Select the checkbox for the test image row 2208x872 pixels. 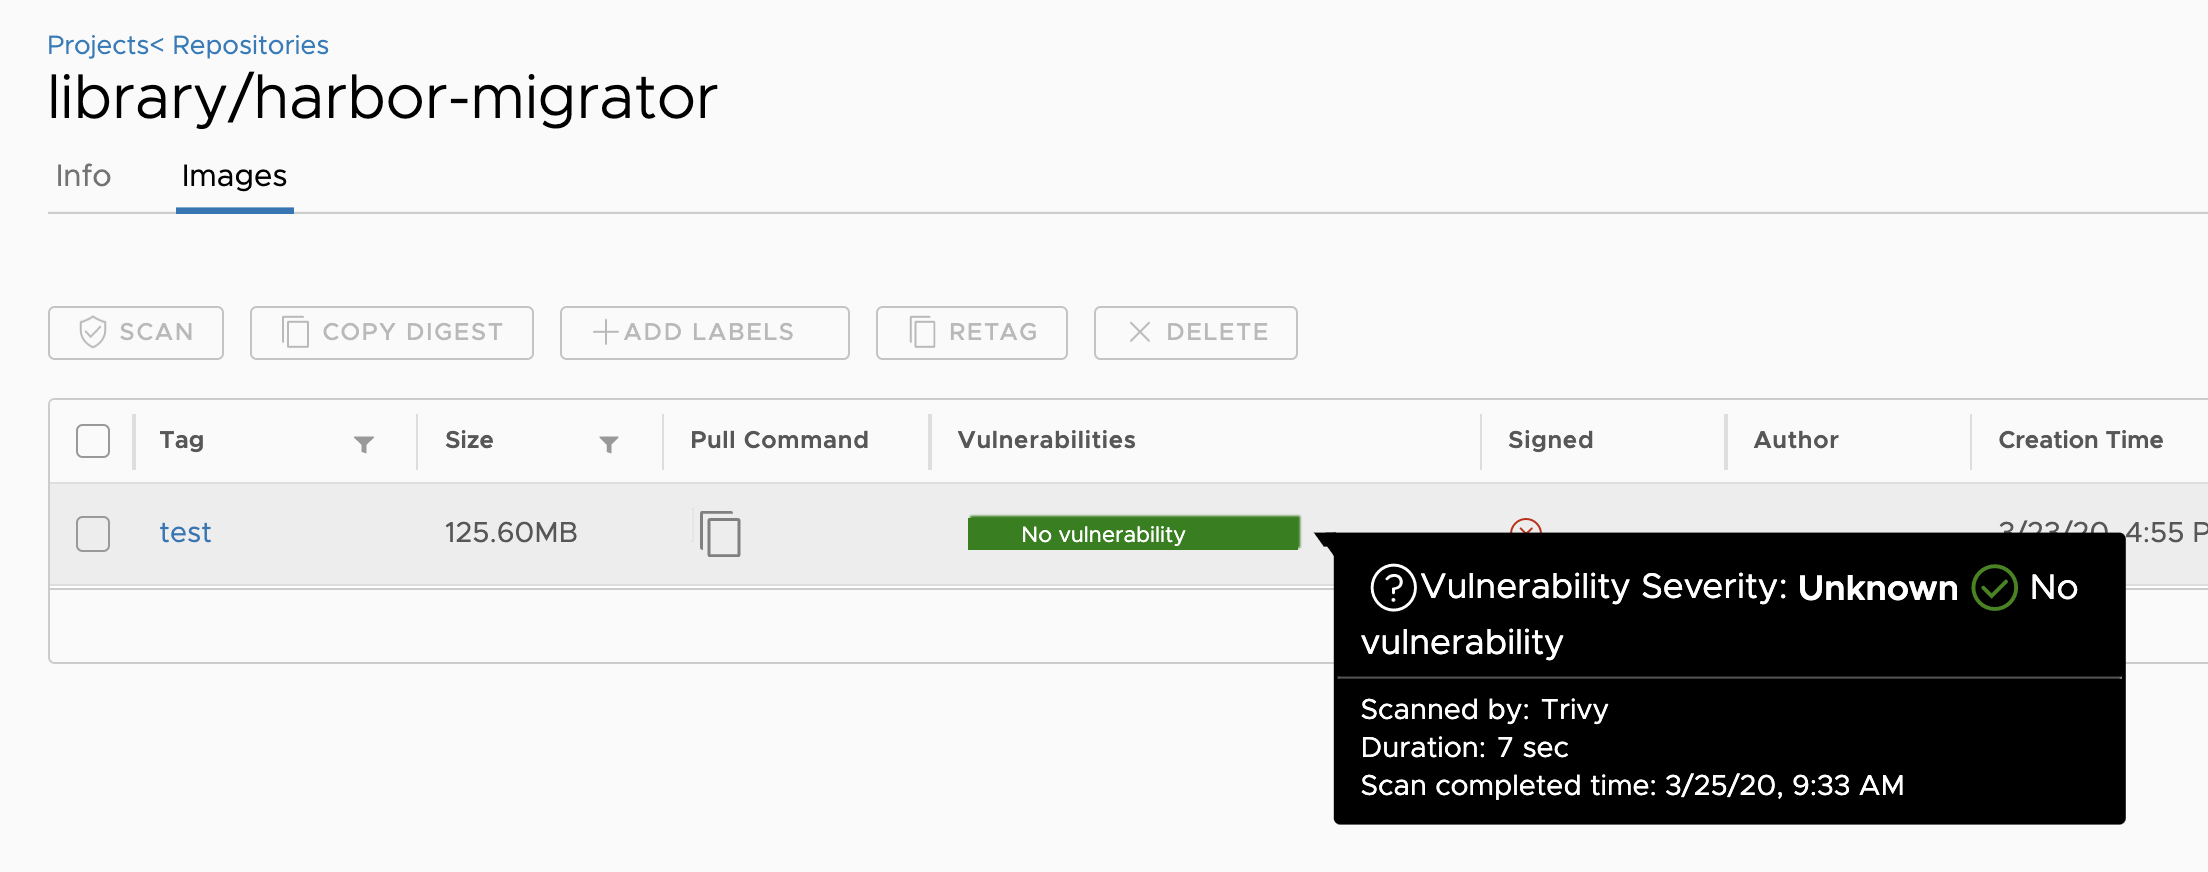[x=92, y=534]
